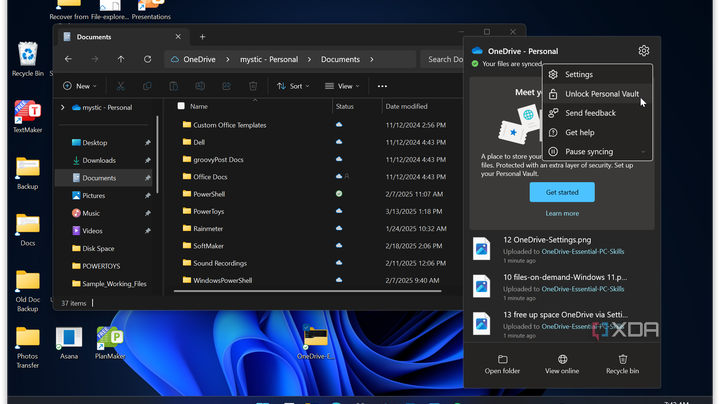The height and width of the screenshot is (404, 720).
Task: Select Get help menu item
Action: point(597,132)
